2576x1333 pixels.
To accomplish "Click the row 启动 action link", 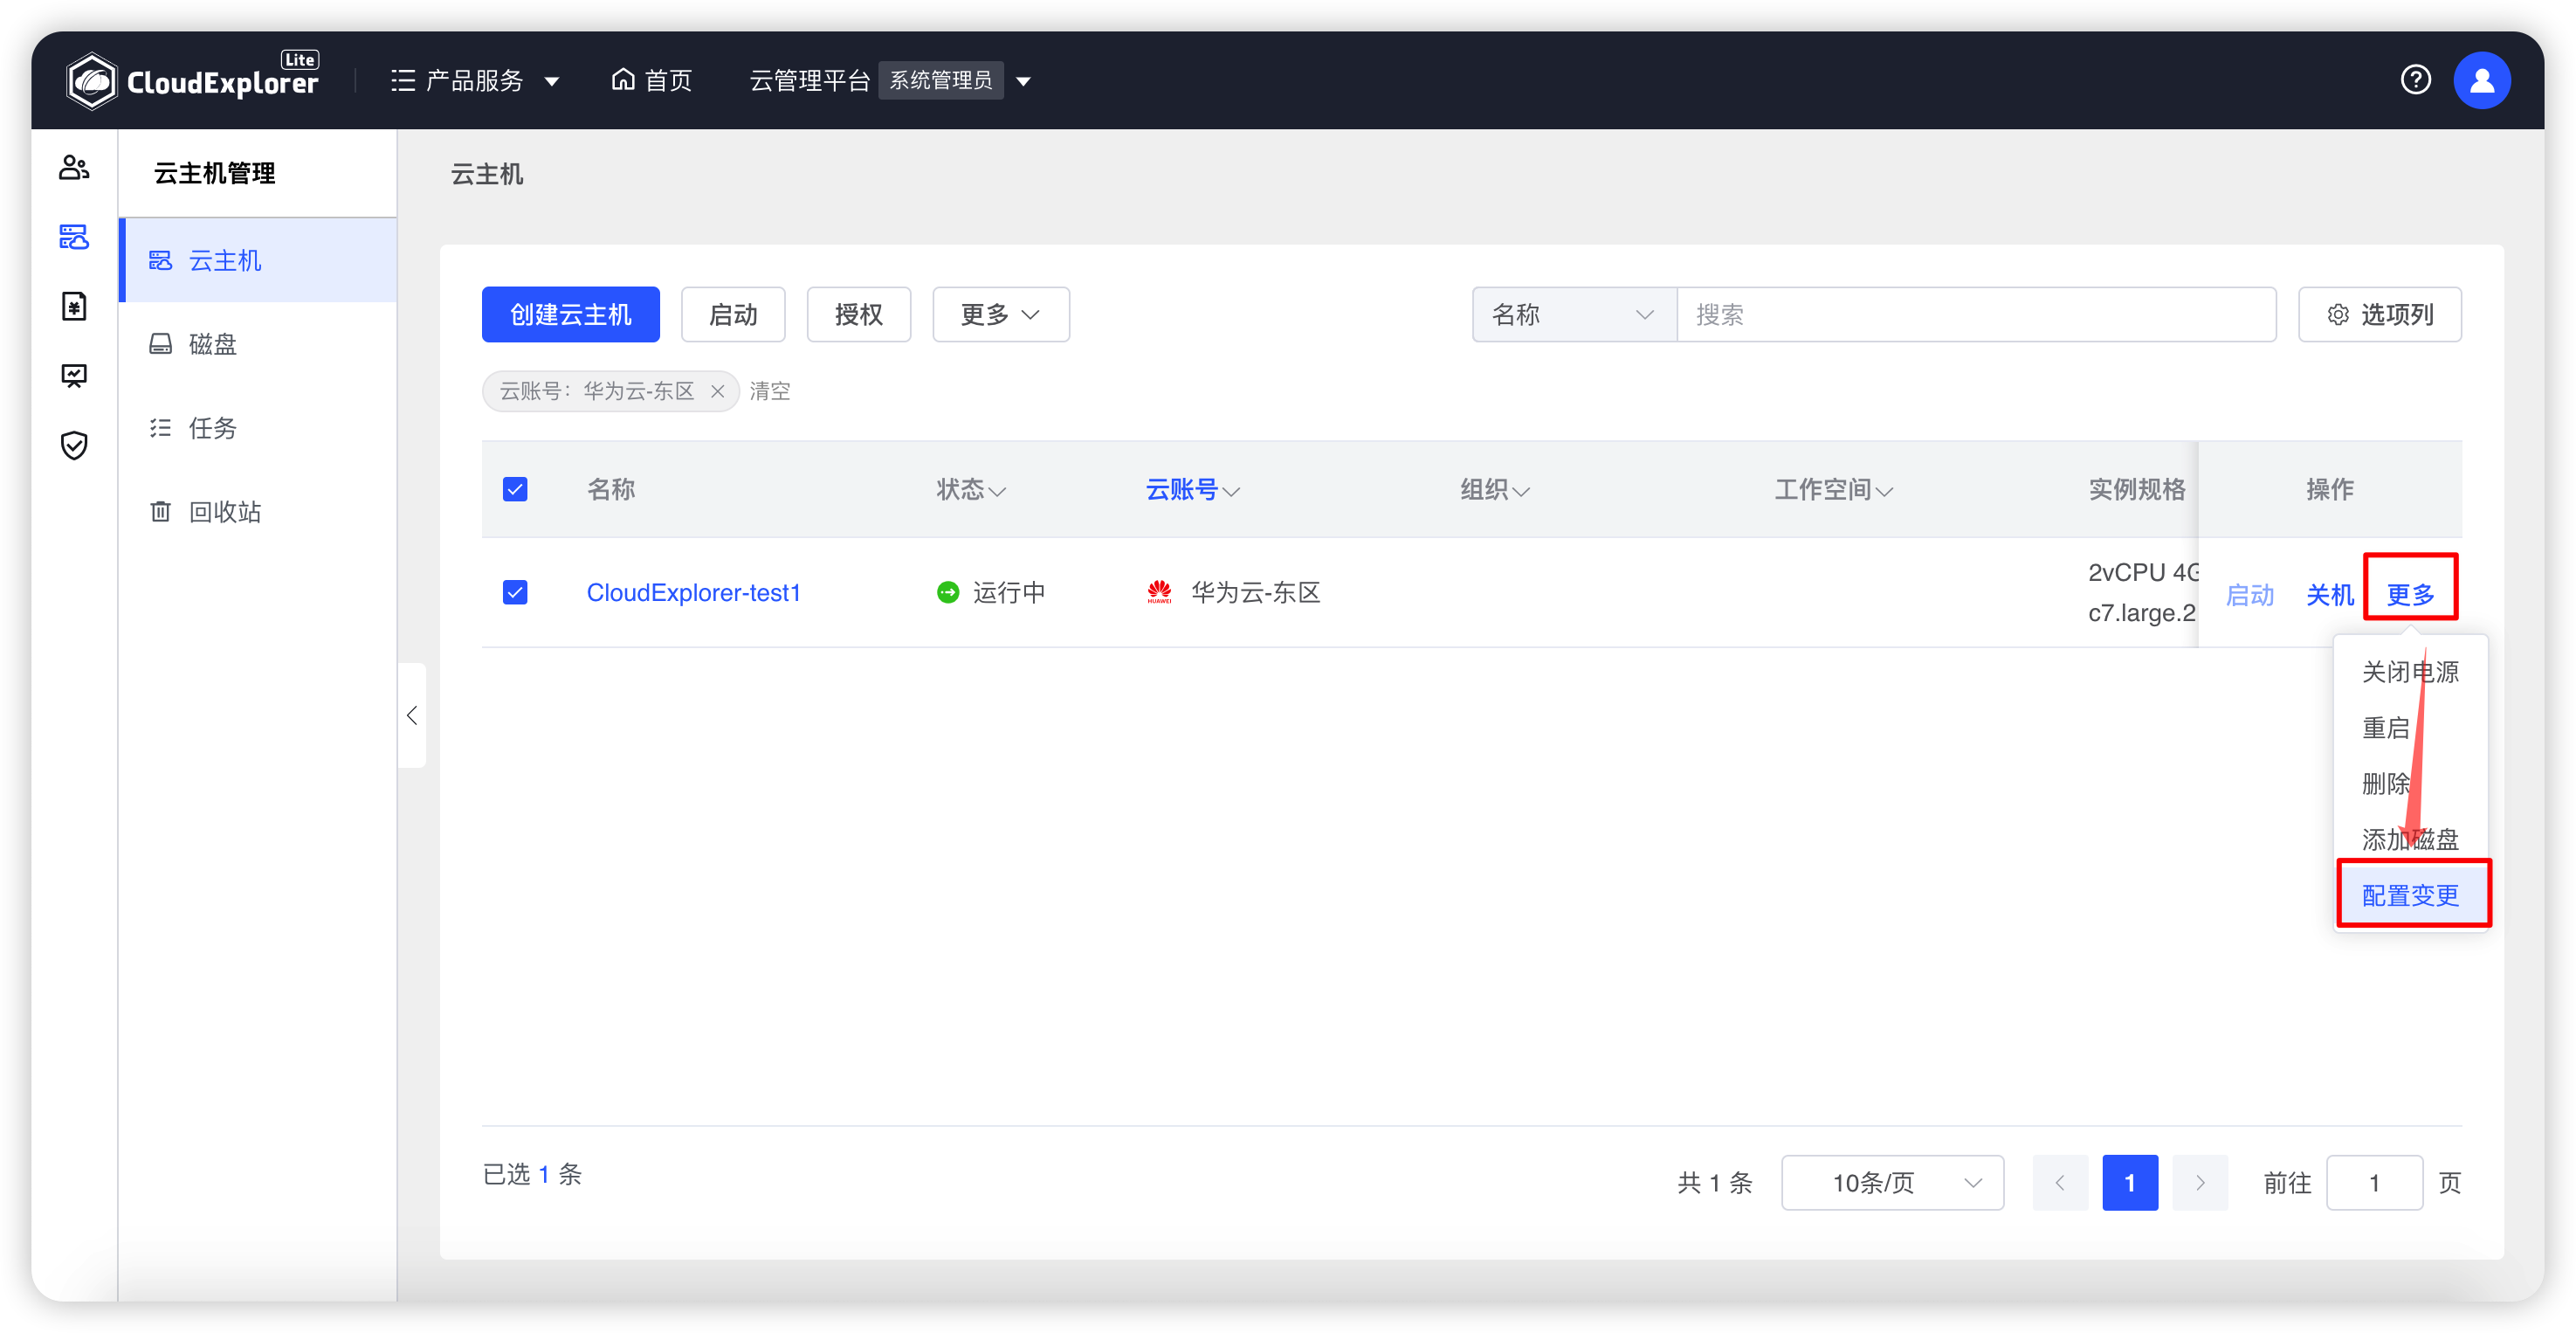I will click(x=2250, y=595).
